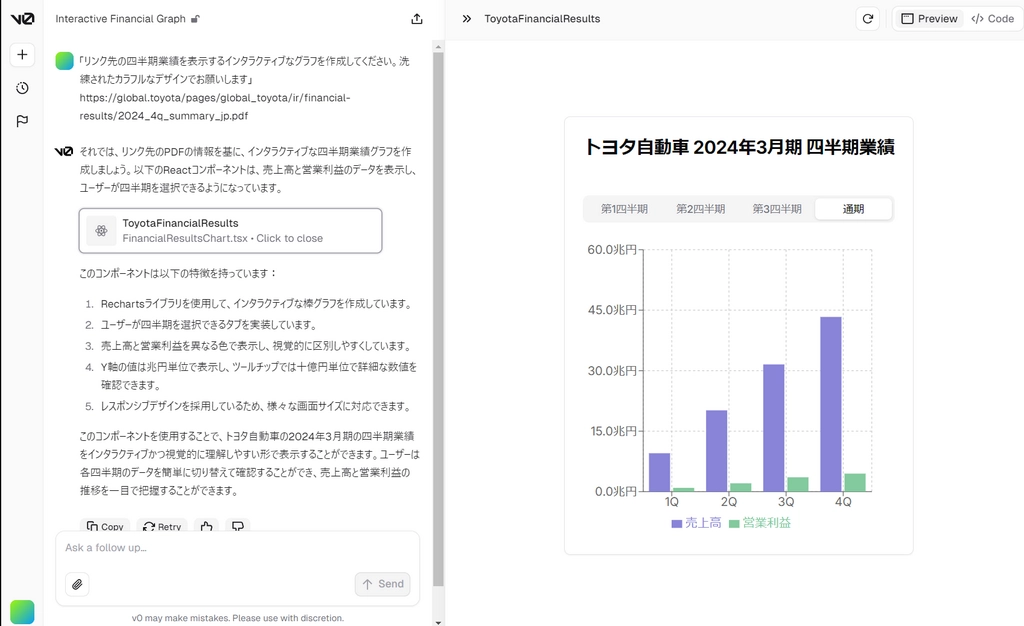Give thumbs up to the response
The width and height of the screenshot is (1024, 626).
[206, 526]
